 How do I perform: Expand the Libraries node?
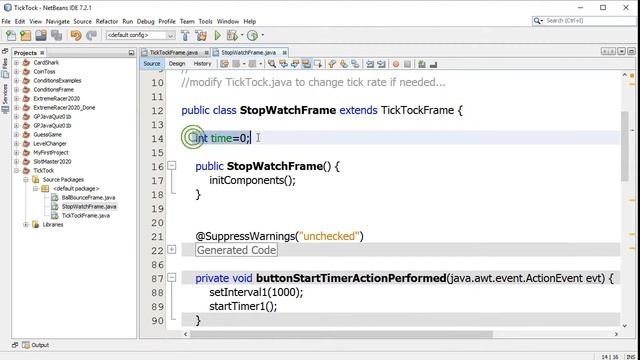[26, 224]
